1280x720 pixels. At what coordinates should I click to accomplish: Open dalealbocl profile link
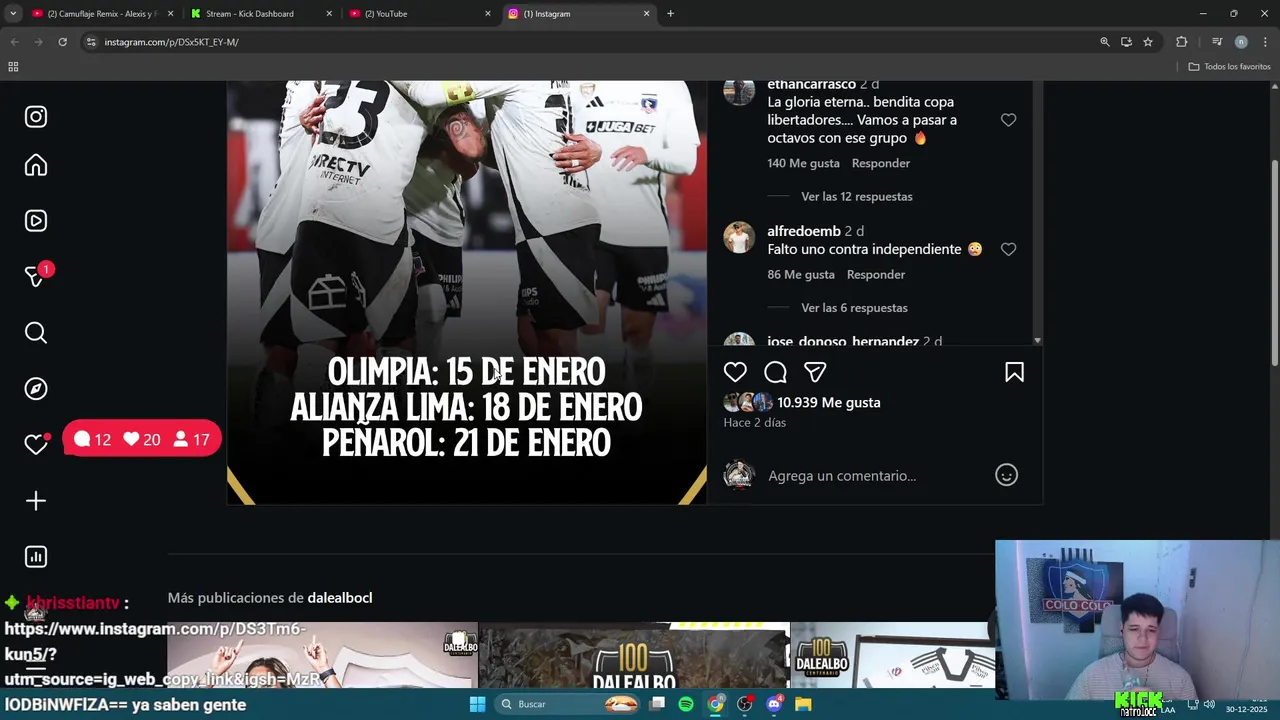[x=339, y=598]
